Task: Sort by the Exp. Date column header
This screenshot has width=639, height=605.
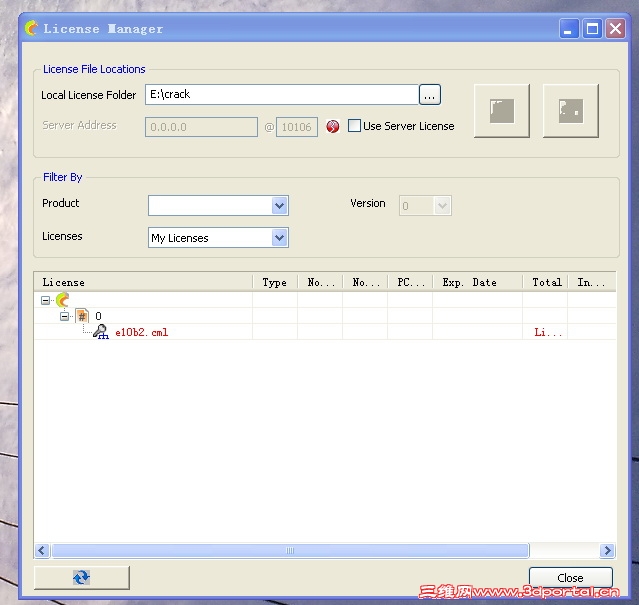Action: [x=478, y=282]
